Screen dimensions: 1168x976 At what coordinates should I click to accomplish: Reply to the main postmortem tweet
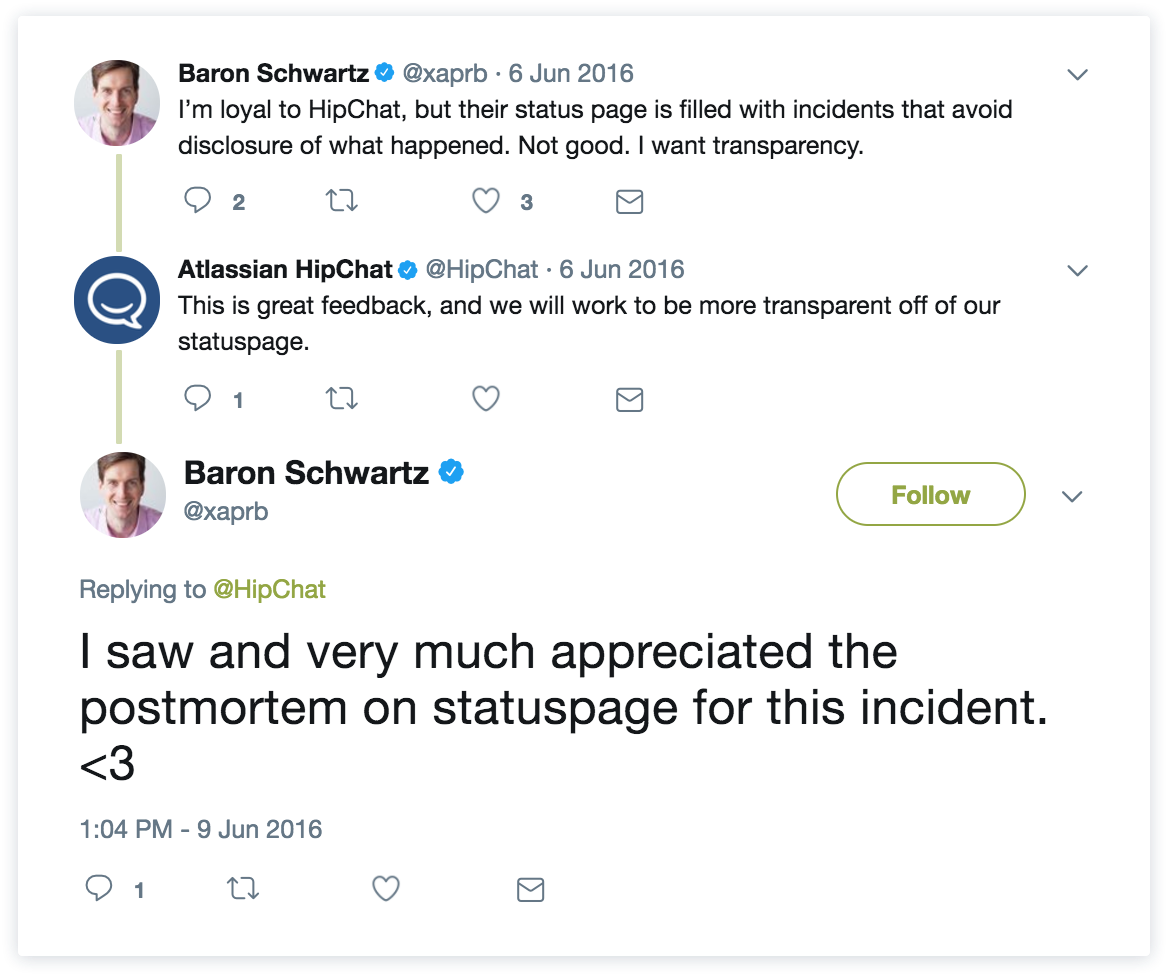[x=99, y=888]
